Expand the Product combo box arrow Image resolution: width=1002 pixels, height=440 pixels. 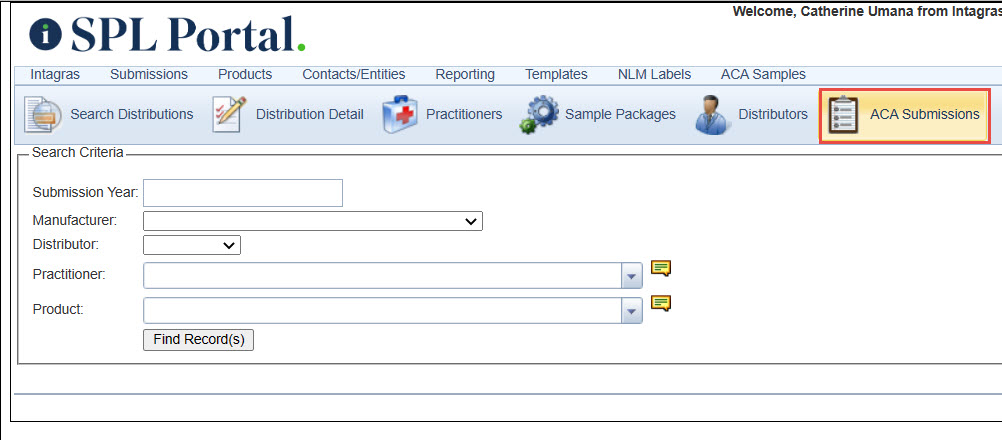point(632,310)
